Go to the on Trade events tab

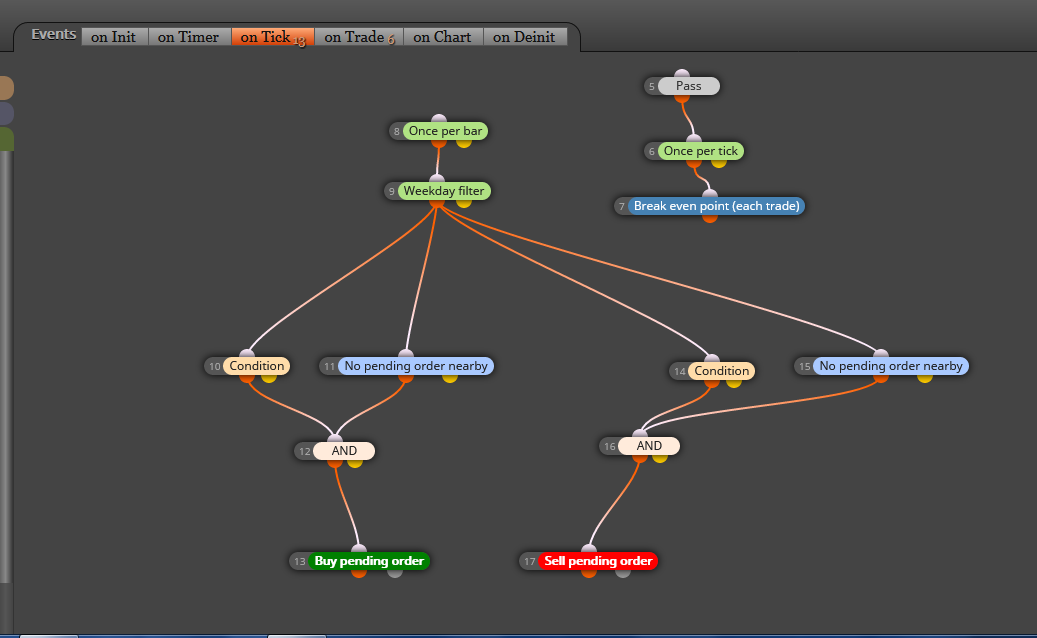click(358, 37)
